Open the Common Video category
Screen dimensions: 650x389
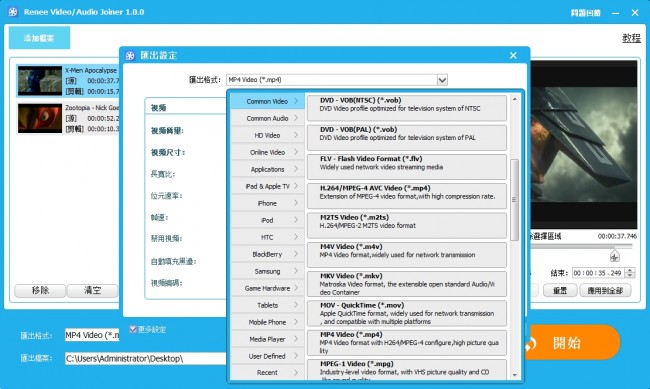267,101
